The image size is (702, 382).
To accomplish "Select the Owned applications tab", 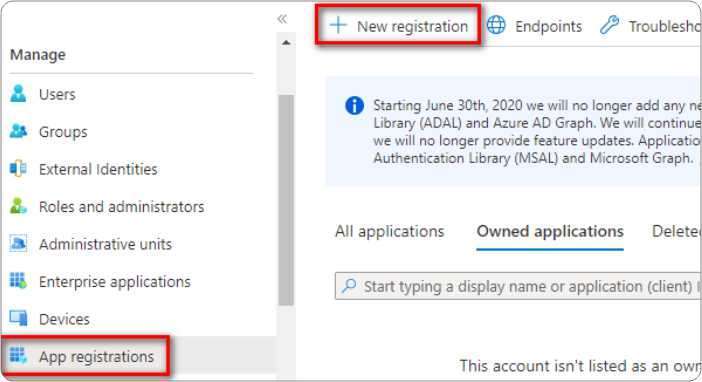I will point(550,232).
